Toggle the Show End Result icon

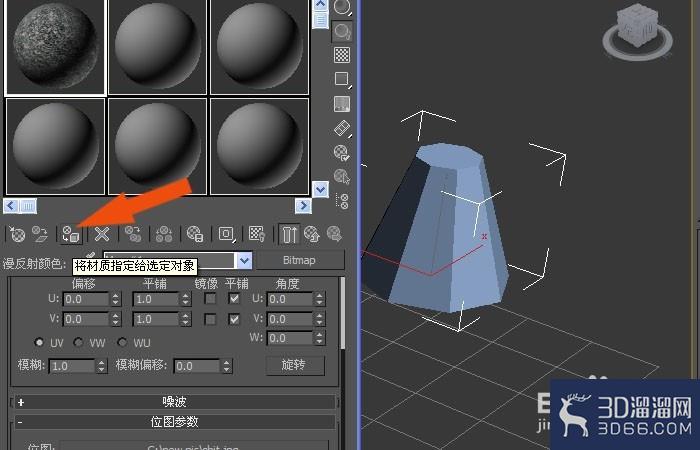[x=289, y=234]
